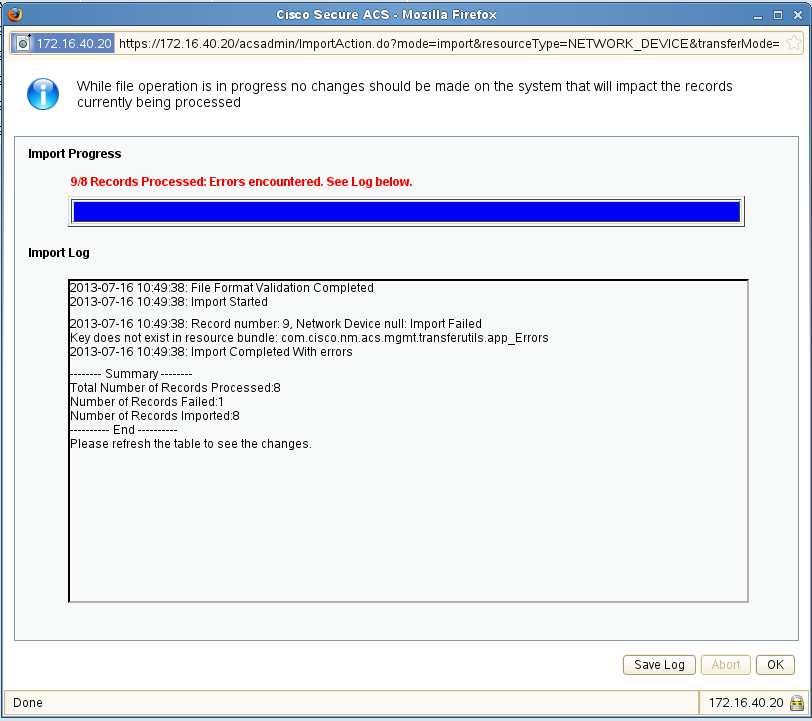Viewport: 812px width, 721px height.
Task: Click the '9/8 Records Processed' error message
Action: click(241, 182)
